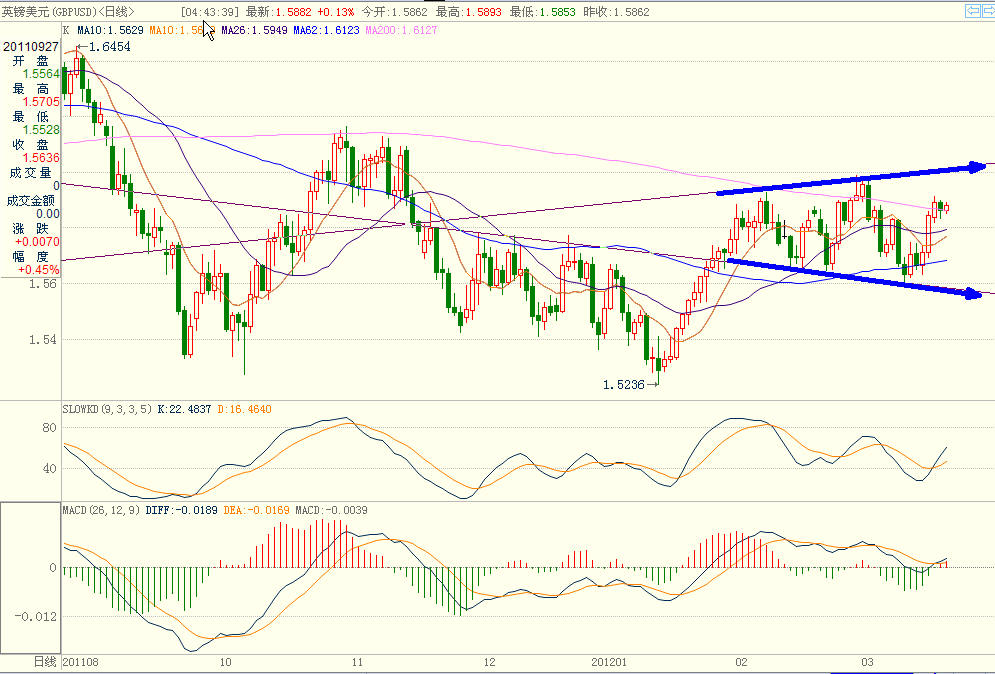Click the amplitude value +0.45%
995x674 pixels.
click(x=39, y=270)
